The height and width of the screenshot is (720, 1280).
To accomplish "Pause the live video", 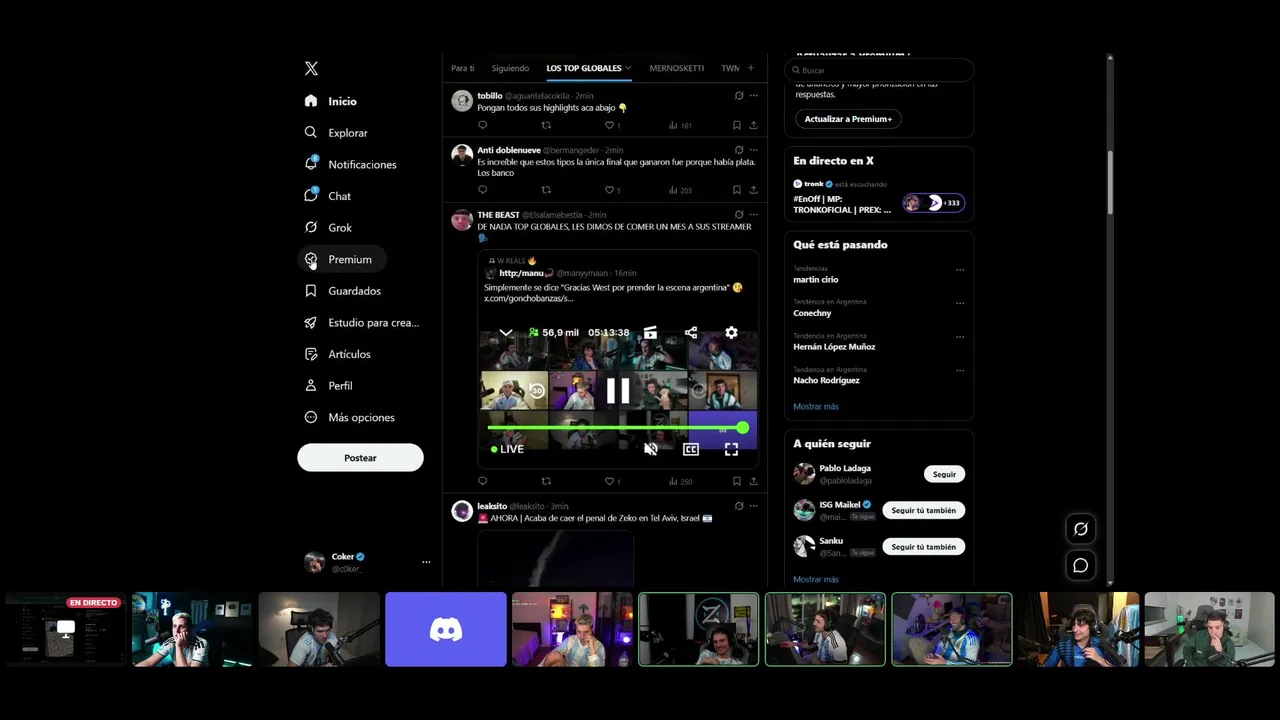I will coord(618,391).
